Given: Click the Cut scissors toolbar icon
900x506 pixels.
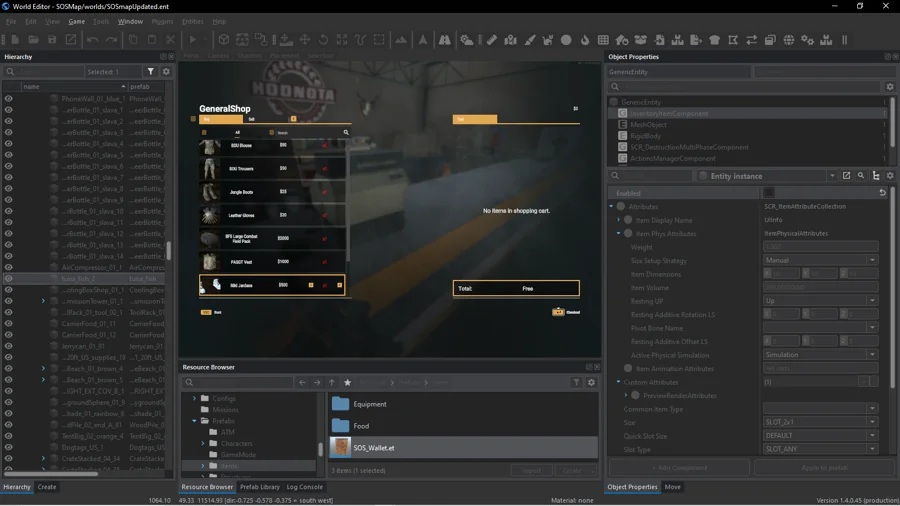Looking at the screenshot, I should coord(170,40).
